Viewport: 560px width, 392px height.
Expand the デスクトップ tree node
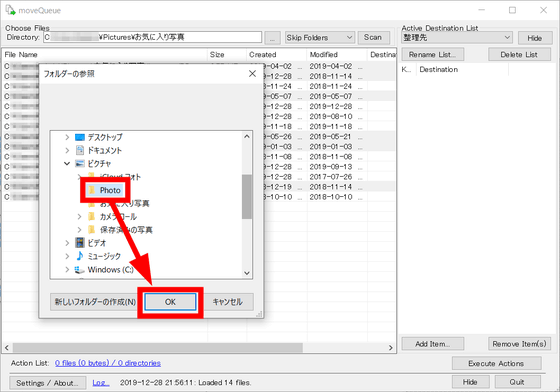(67, 137)
